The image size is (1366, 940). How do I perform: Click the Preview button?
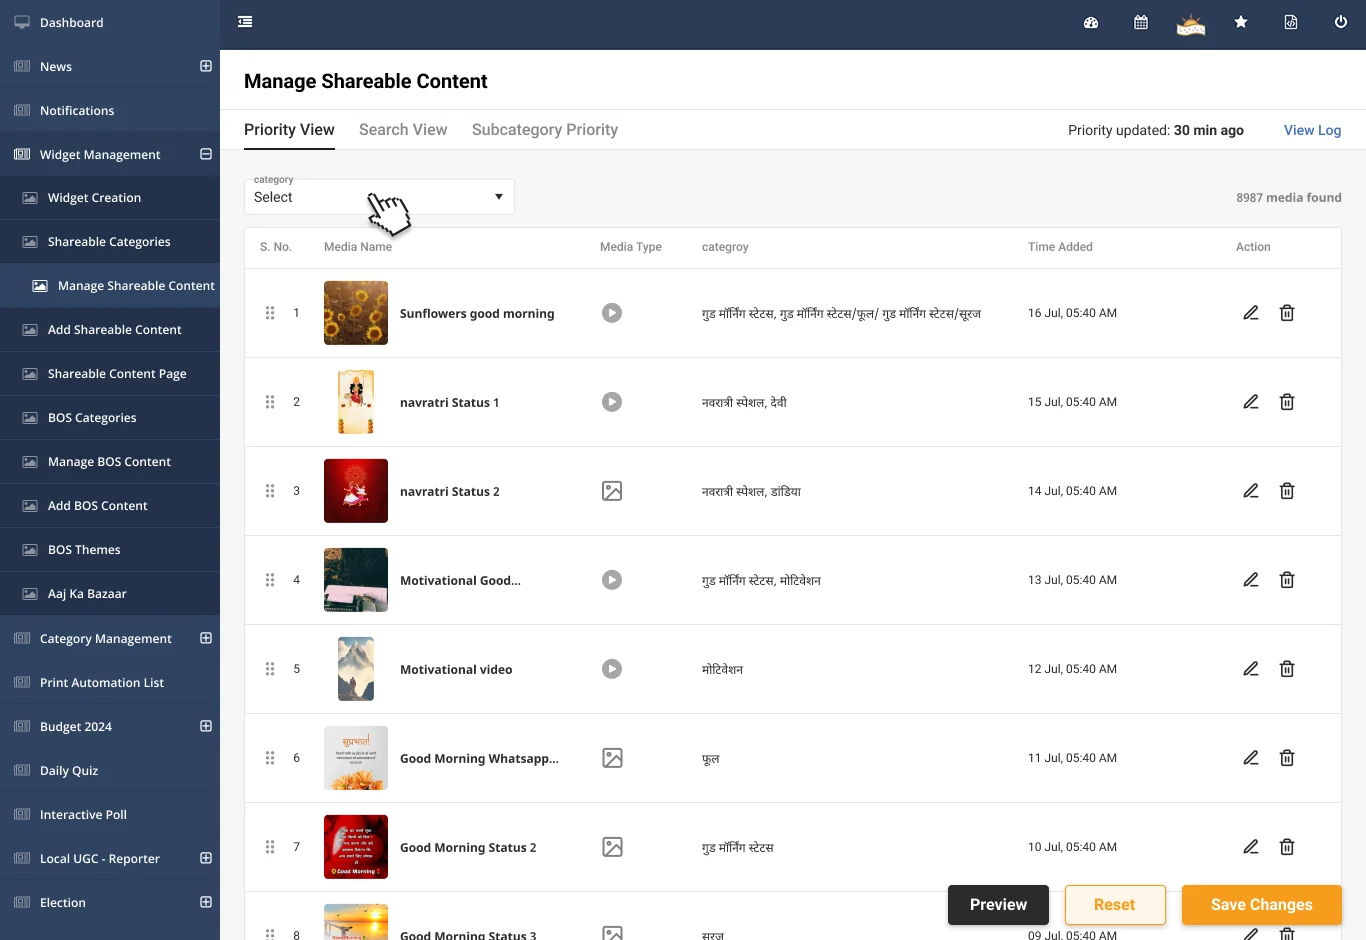[x=998, y=905]
